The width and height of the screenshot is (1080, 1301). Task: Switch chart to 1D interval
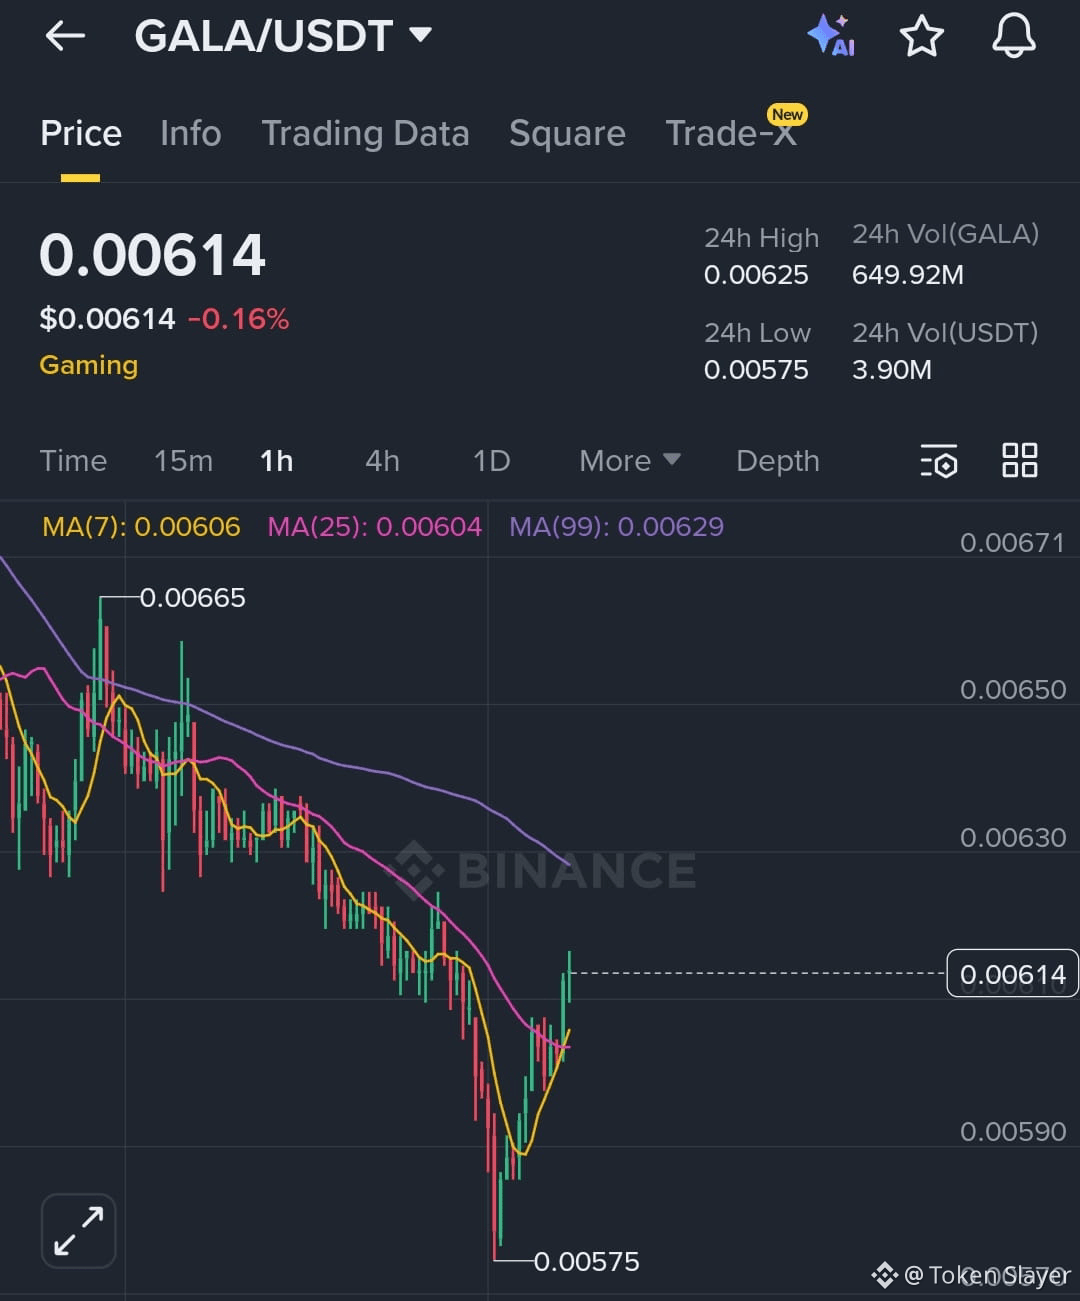tap(491, 461)
